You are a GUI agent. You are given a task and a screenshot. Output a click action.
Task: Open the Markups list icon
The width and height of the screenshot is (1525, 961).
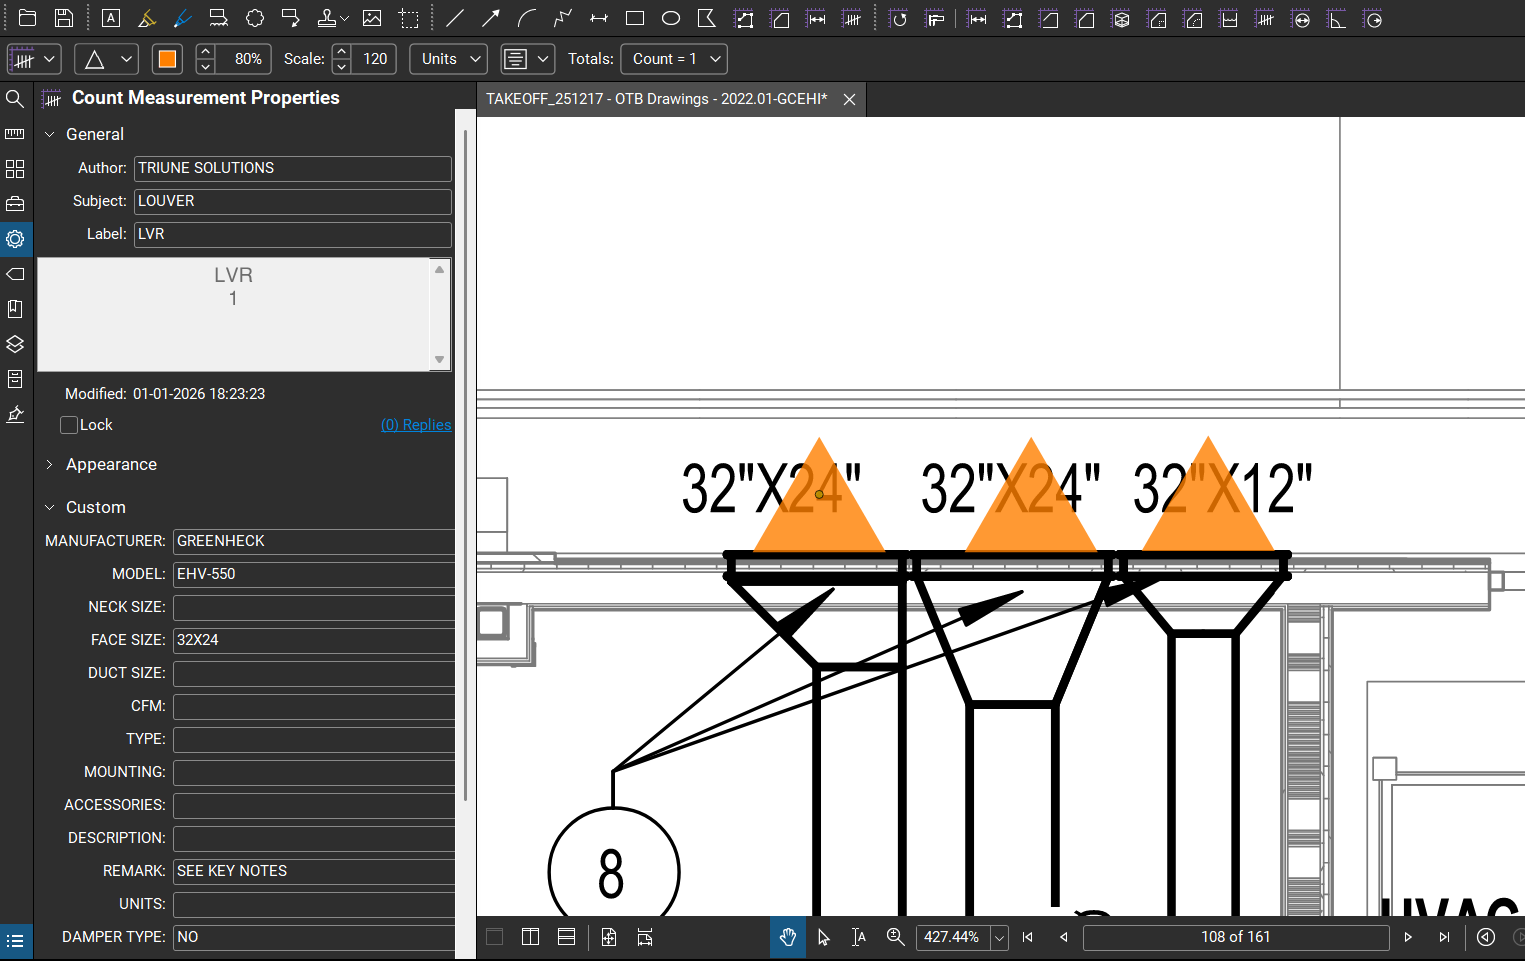tap(15, 940)
